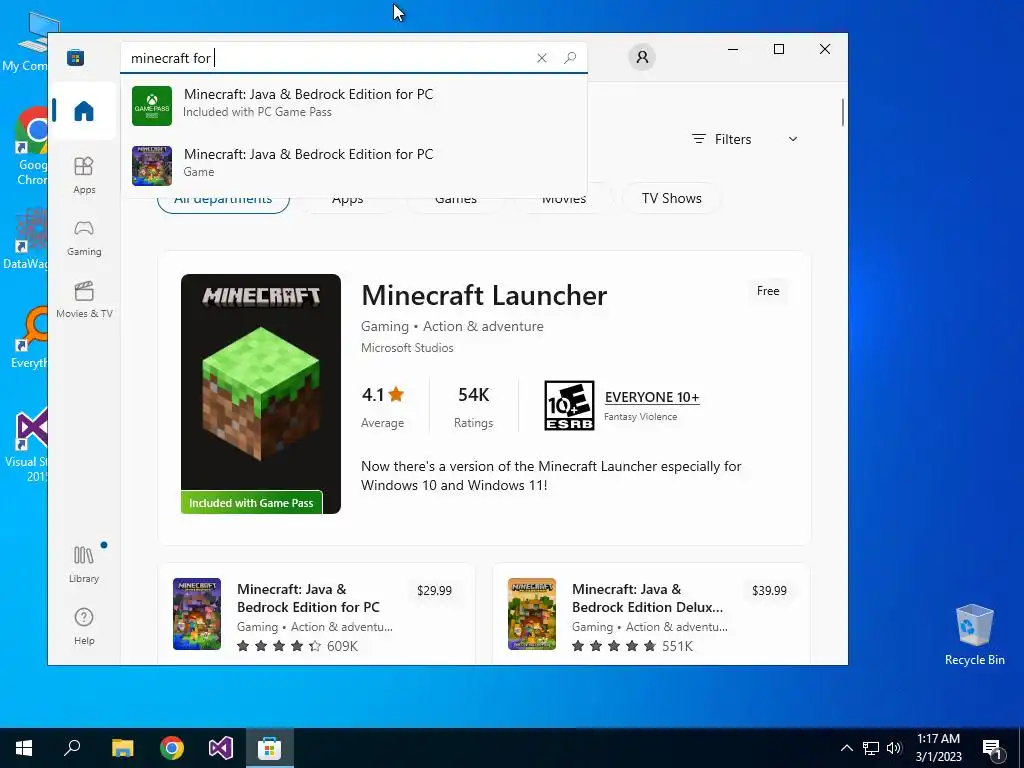Click the $29.99 price label
Viewport: 1024px width, 768px height.
(434, 590)
